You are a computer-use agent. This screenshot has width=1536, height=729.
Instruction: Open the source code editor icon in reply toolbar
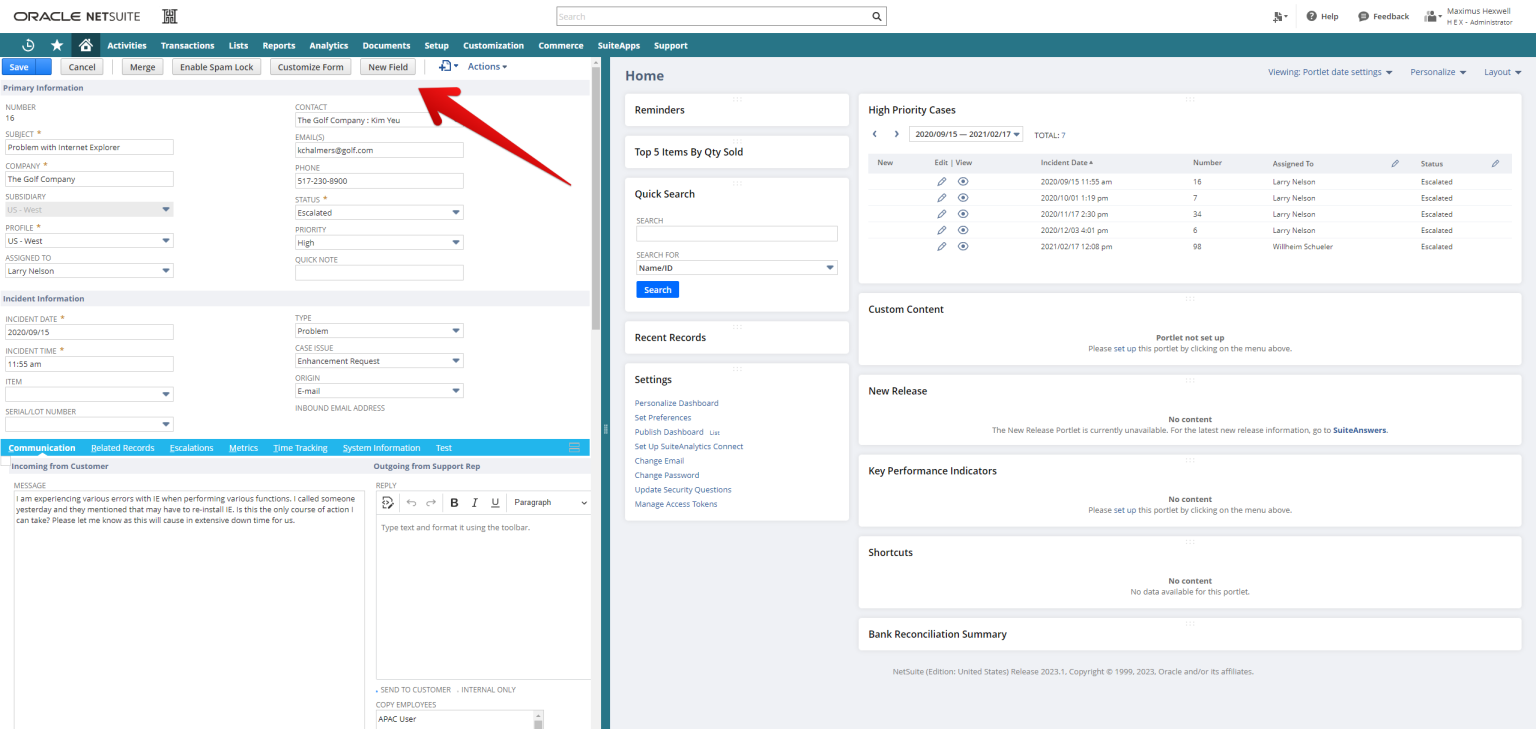click(387, 502)
